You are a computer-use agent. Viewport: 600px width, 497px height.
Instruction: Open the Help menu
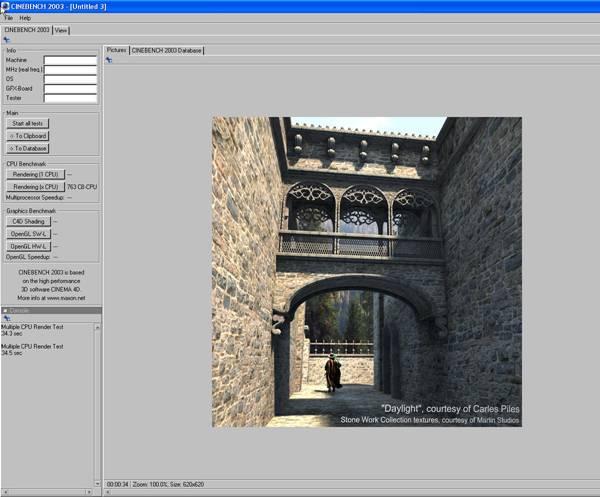25,18
